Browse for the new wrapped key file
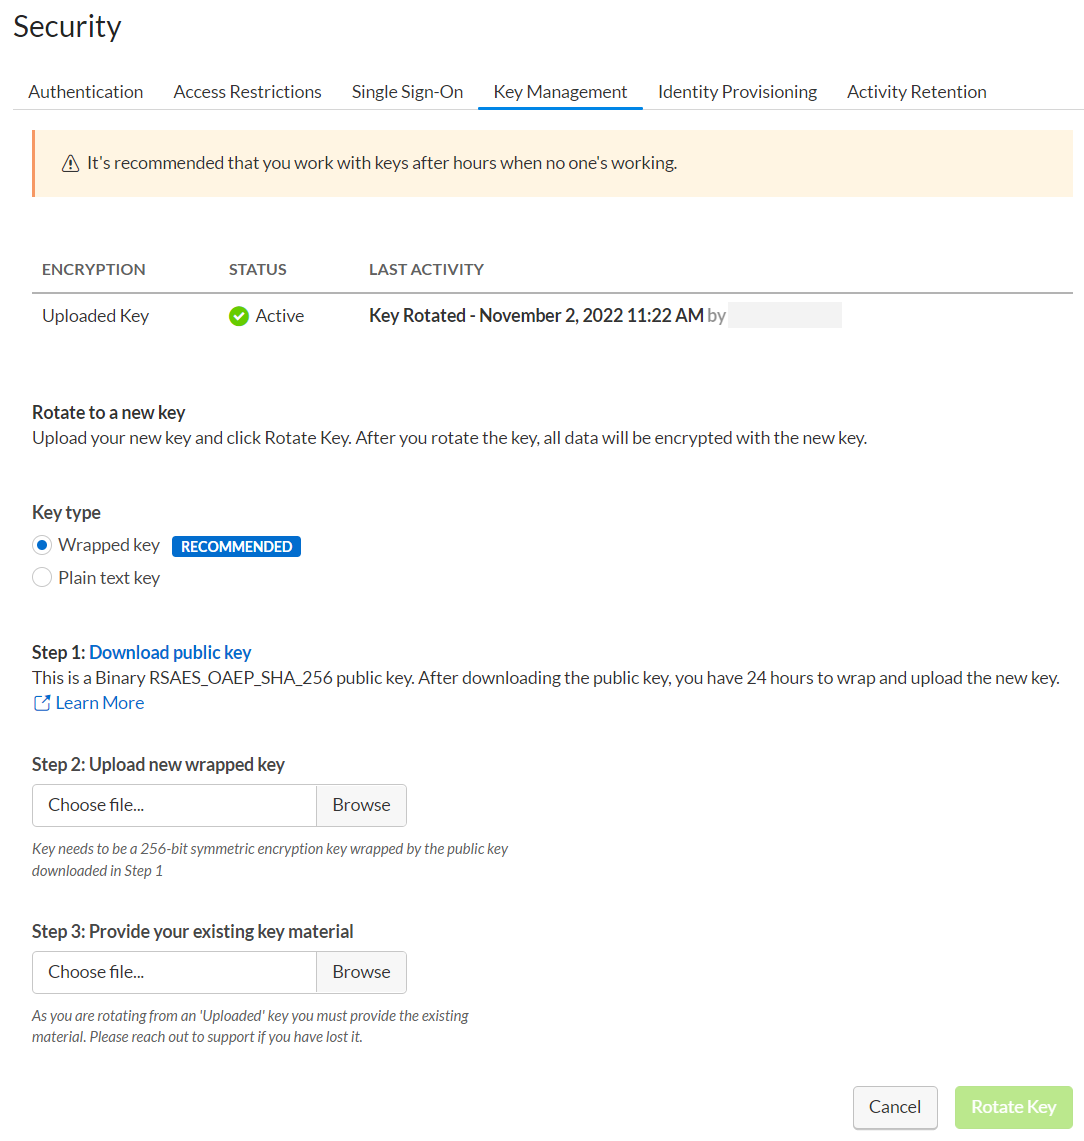Viewport: 1084px width, 1141px height. (361, 805)
